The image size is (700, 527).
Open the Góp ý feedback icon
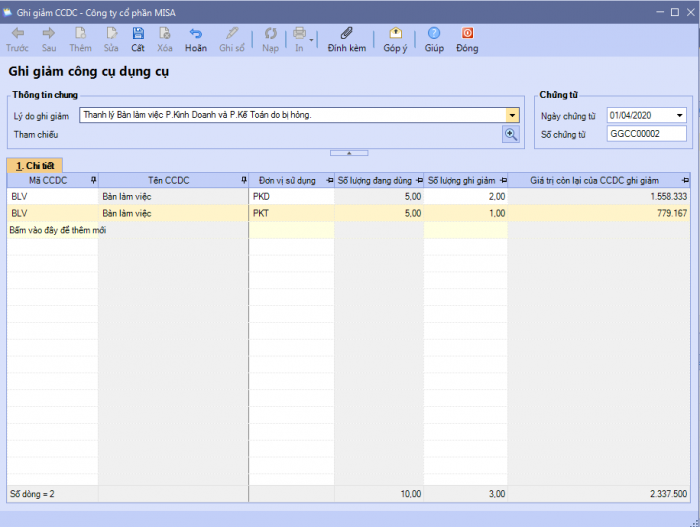point(396,33)
